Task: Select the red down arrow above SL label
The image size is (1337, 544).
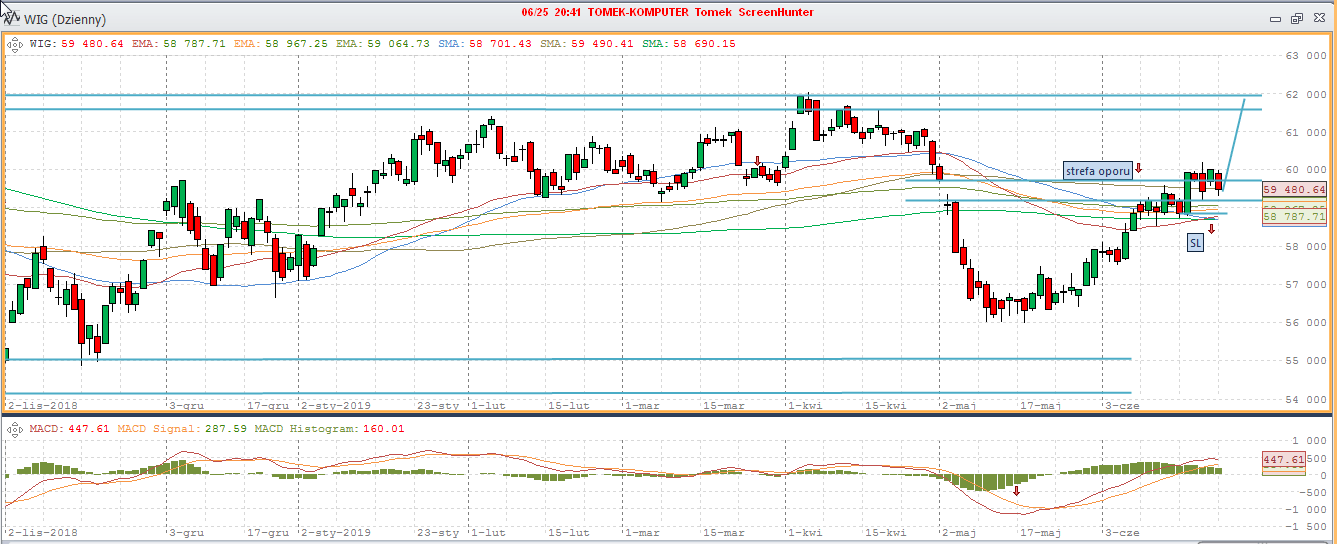Action: [x=1211, y=229]
